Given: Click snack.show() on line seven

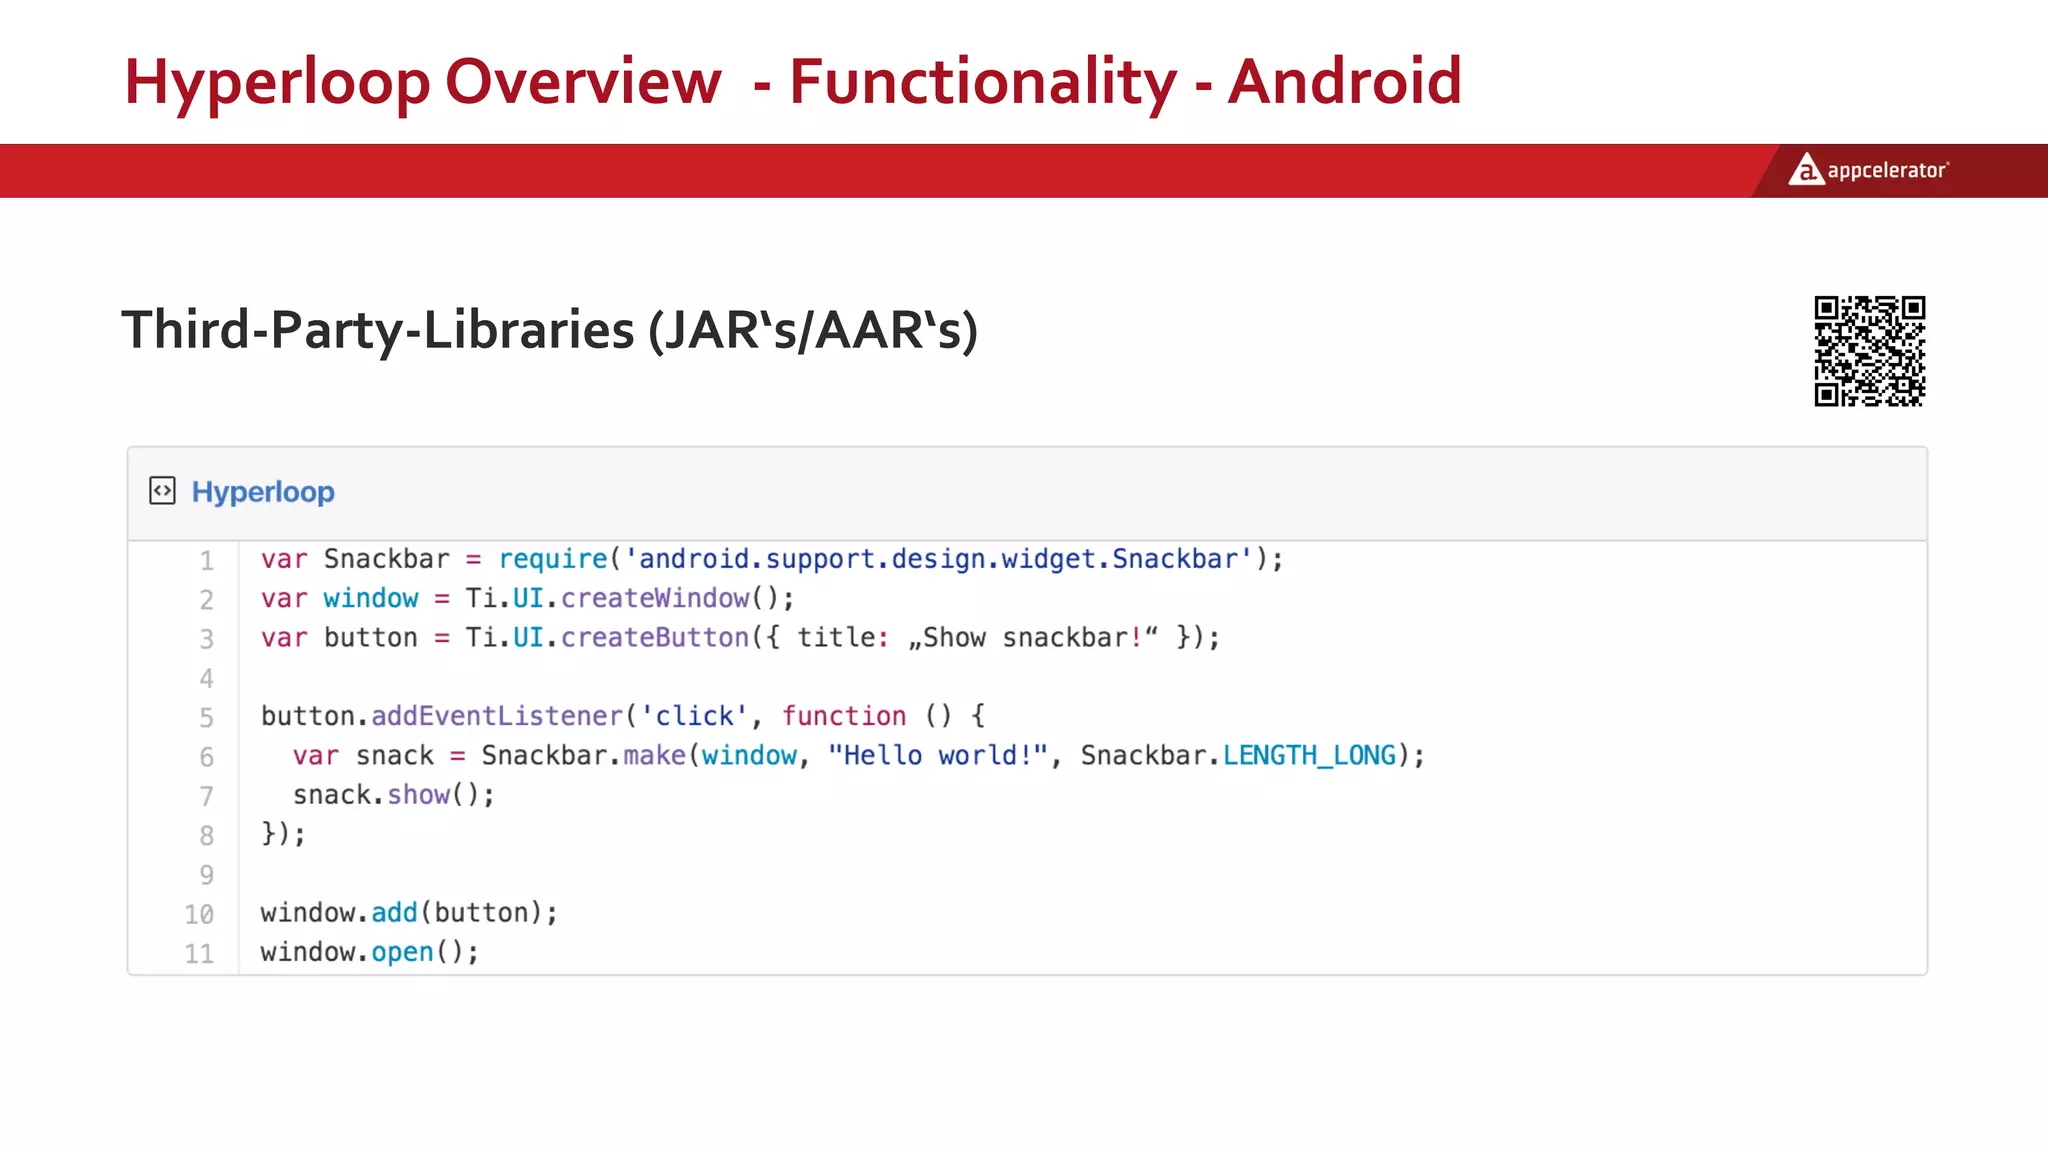Looking at the screenshot, I should click(392, 795).
